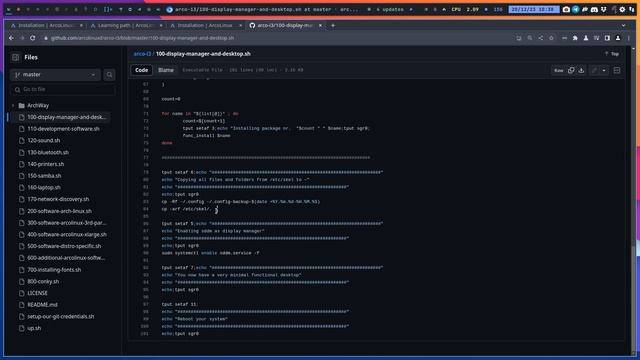Reload the GitHub page
Image resolution: width=640 pixels, height=360 pixels.
point(33,38)
